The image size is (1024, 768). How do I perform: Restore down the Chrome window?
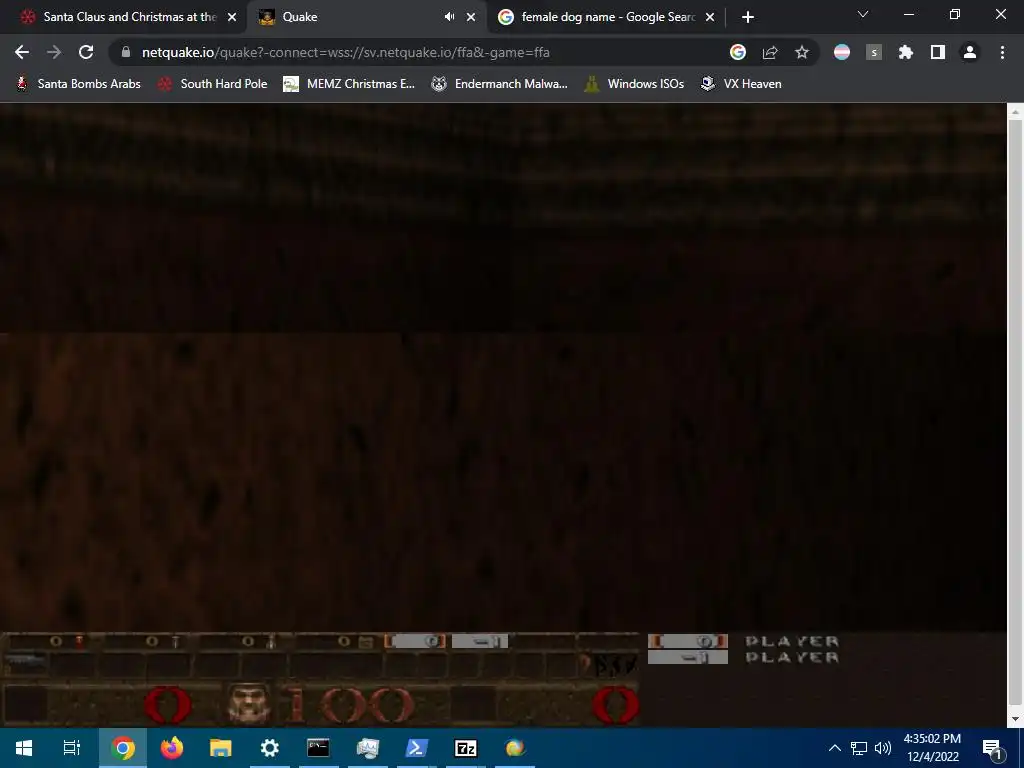(x=955, y=14)
